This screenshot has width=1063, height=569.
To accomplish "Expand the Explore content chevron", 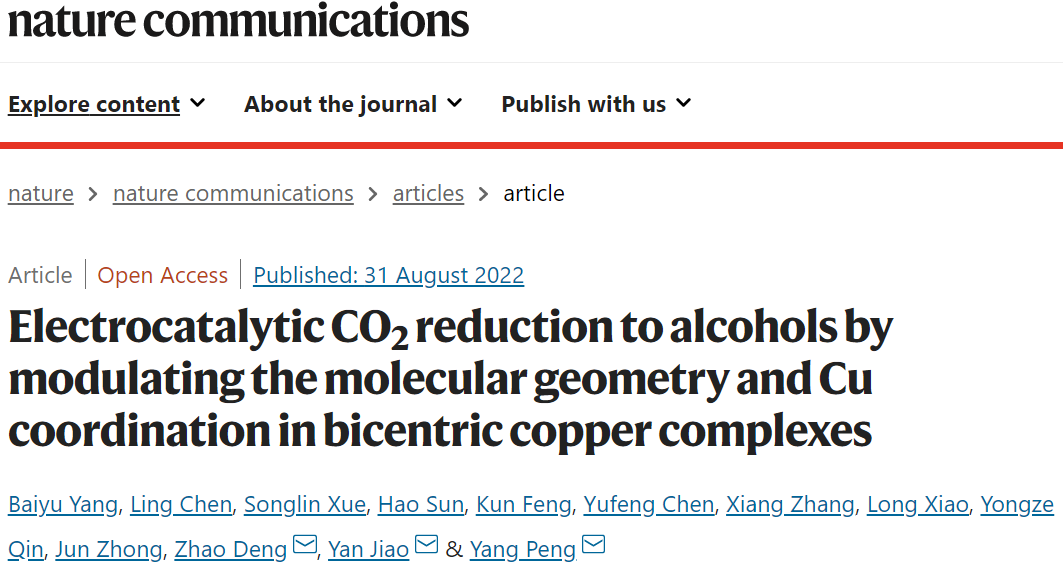I will (x=197, y=103).
